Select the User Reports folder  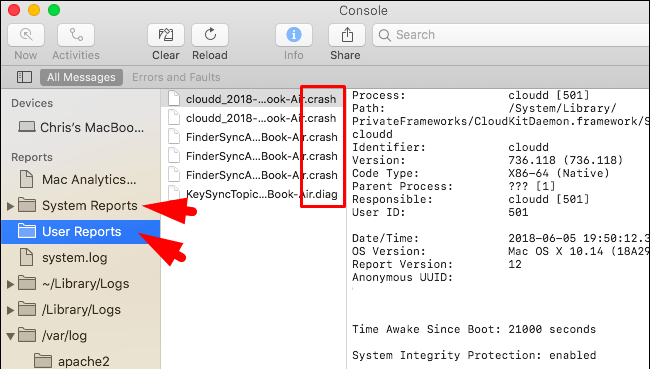click(81, 232)
